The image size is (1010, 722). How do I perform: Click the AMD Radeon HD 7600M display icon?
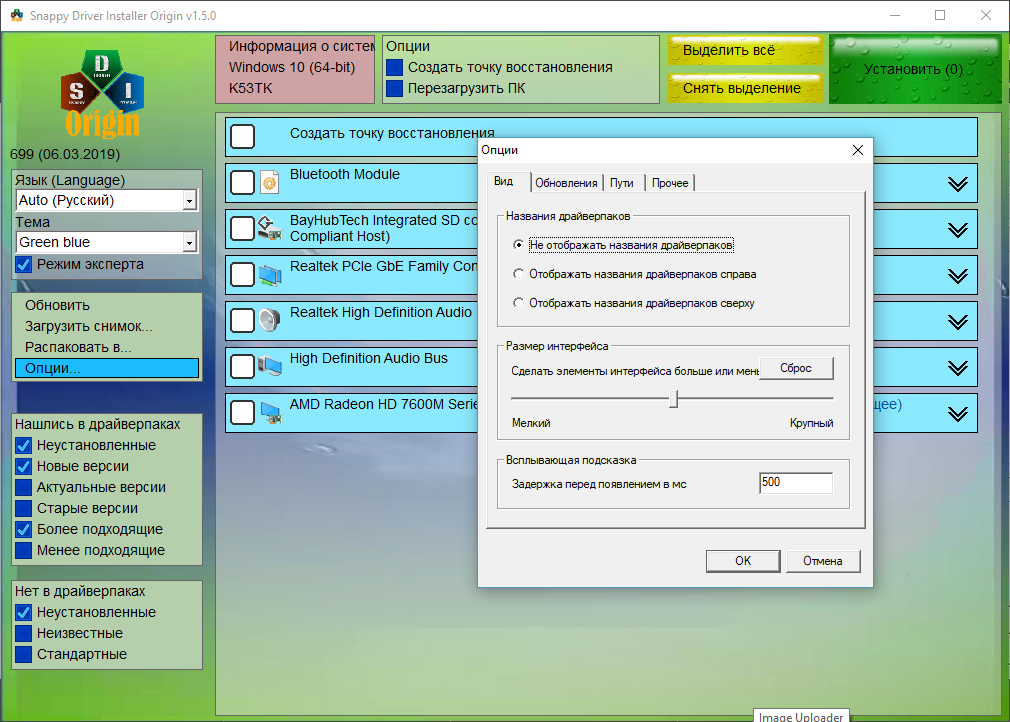pos(270,412)
